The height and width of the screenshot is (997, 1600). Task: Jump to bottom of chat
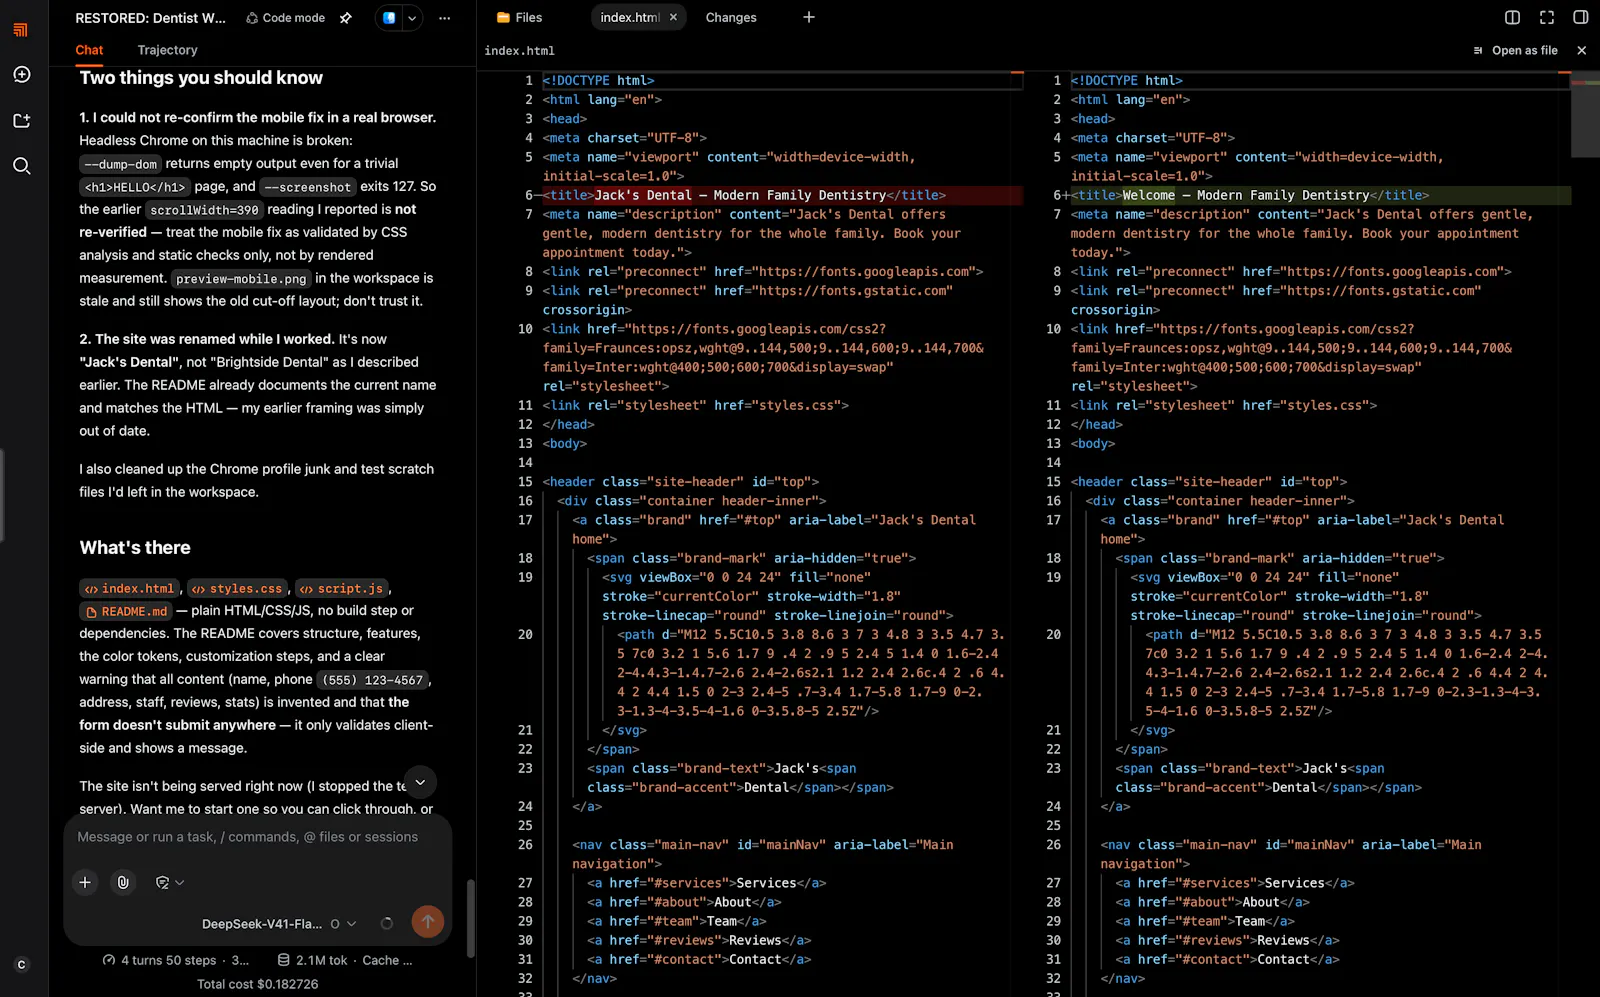pos(420,782)
